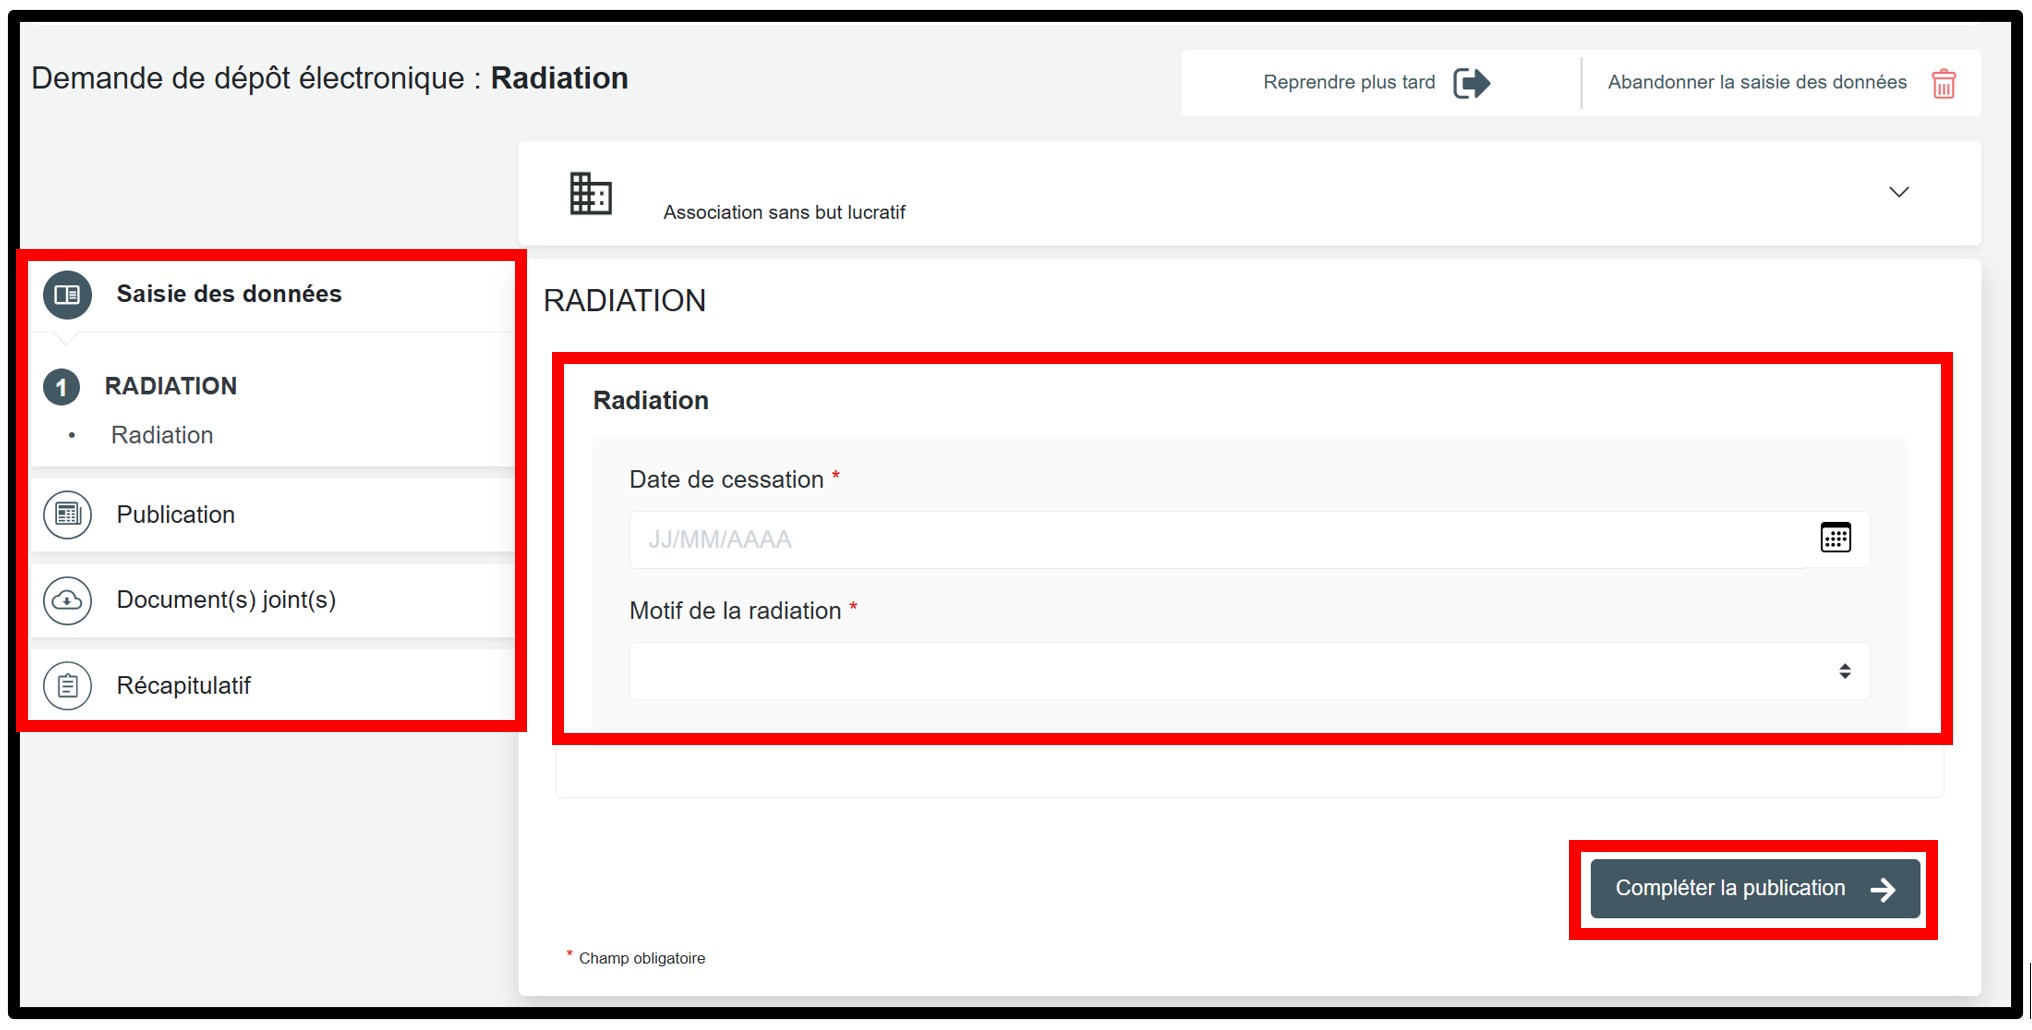The image size is (2032, 1030).
Task: Expand the Association sans but lucratif chevron
Action: (1898, 192)
